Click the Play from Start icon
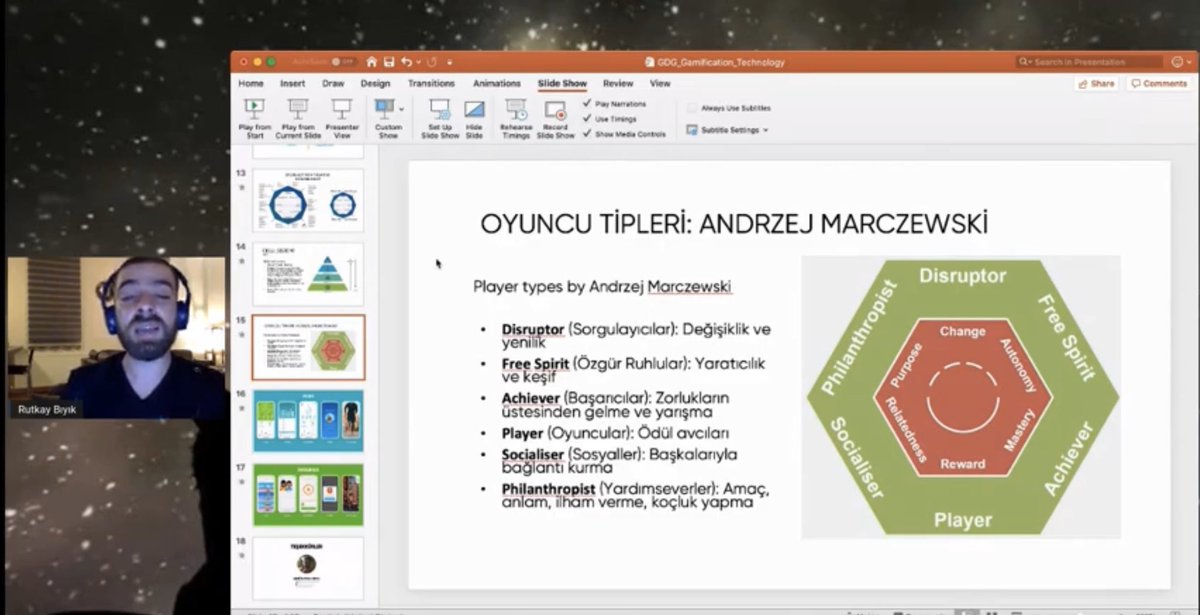This screenshot has height=615, width=1200. [255, 108]
